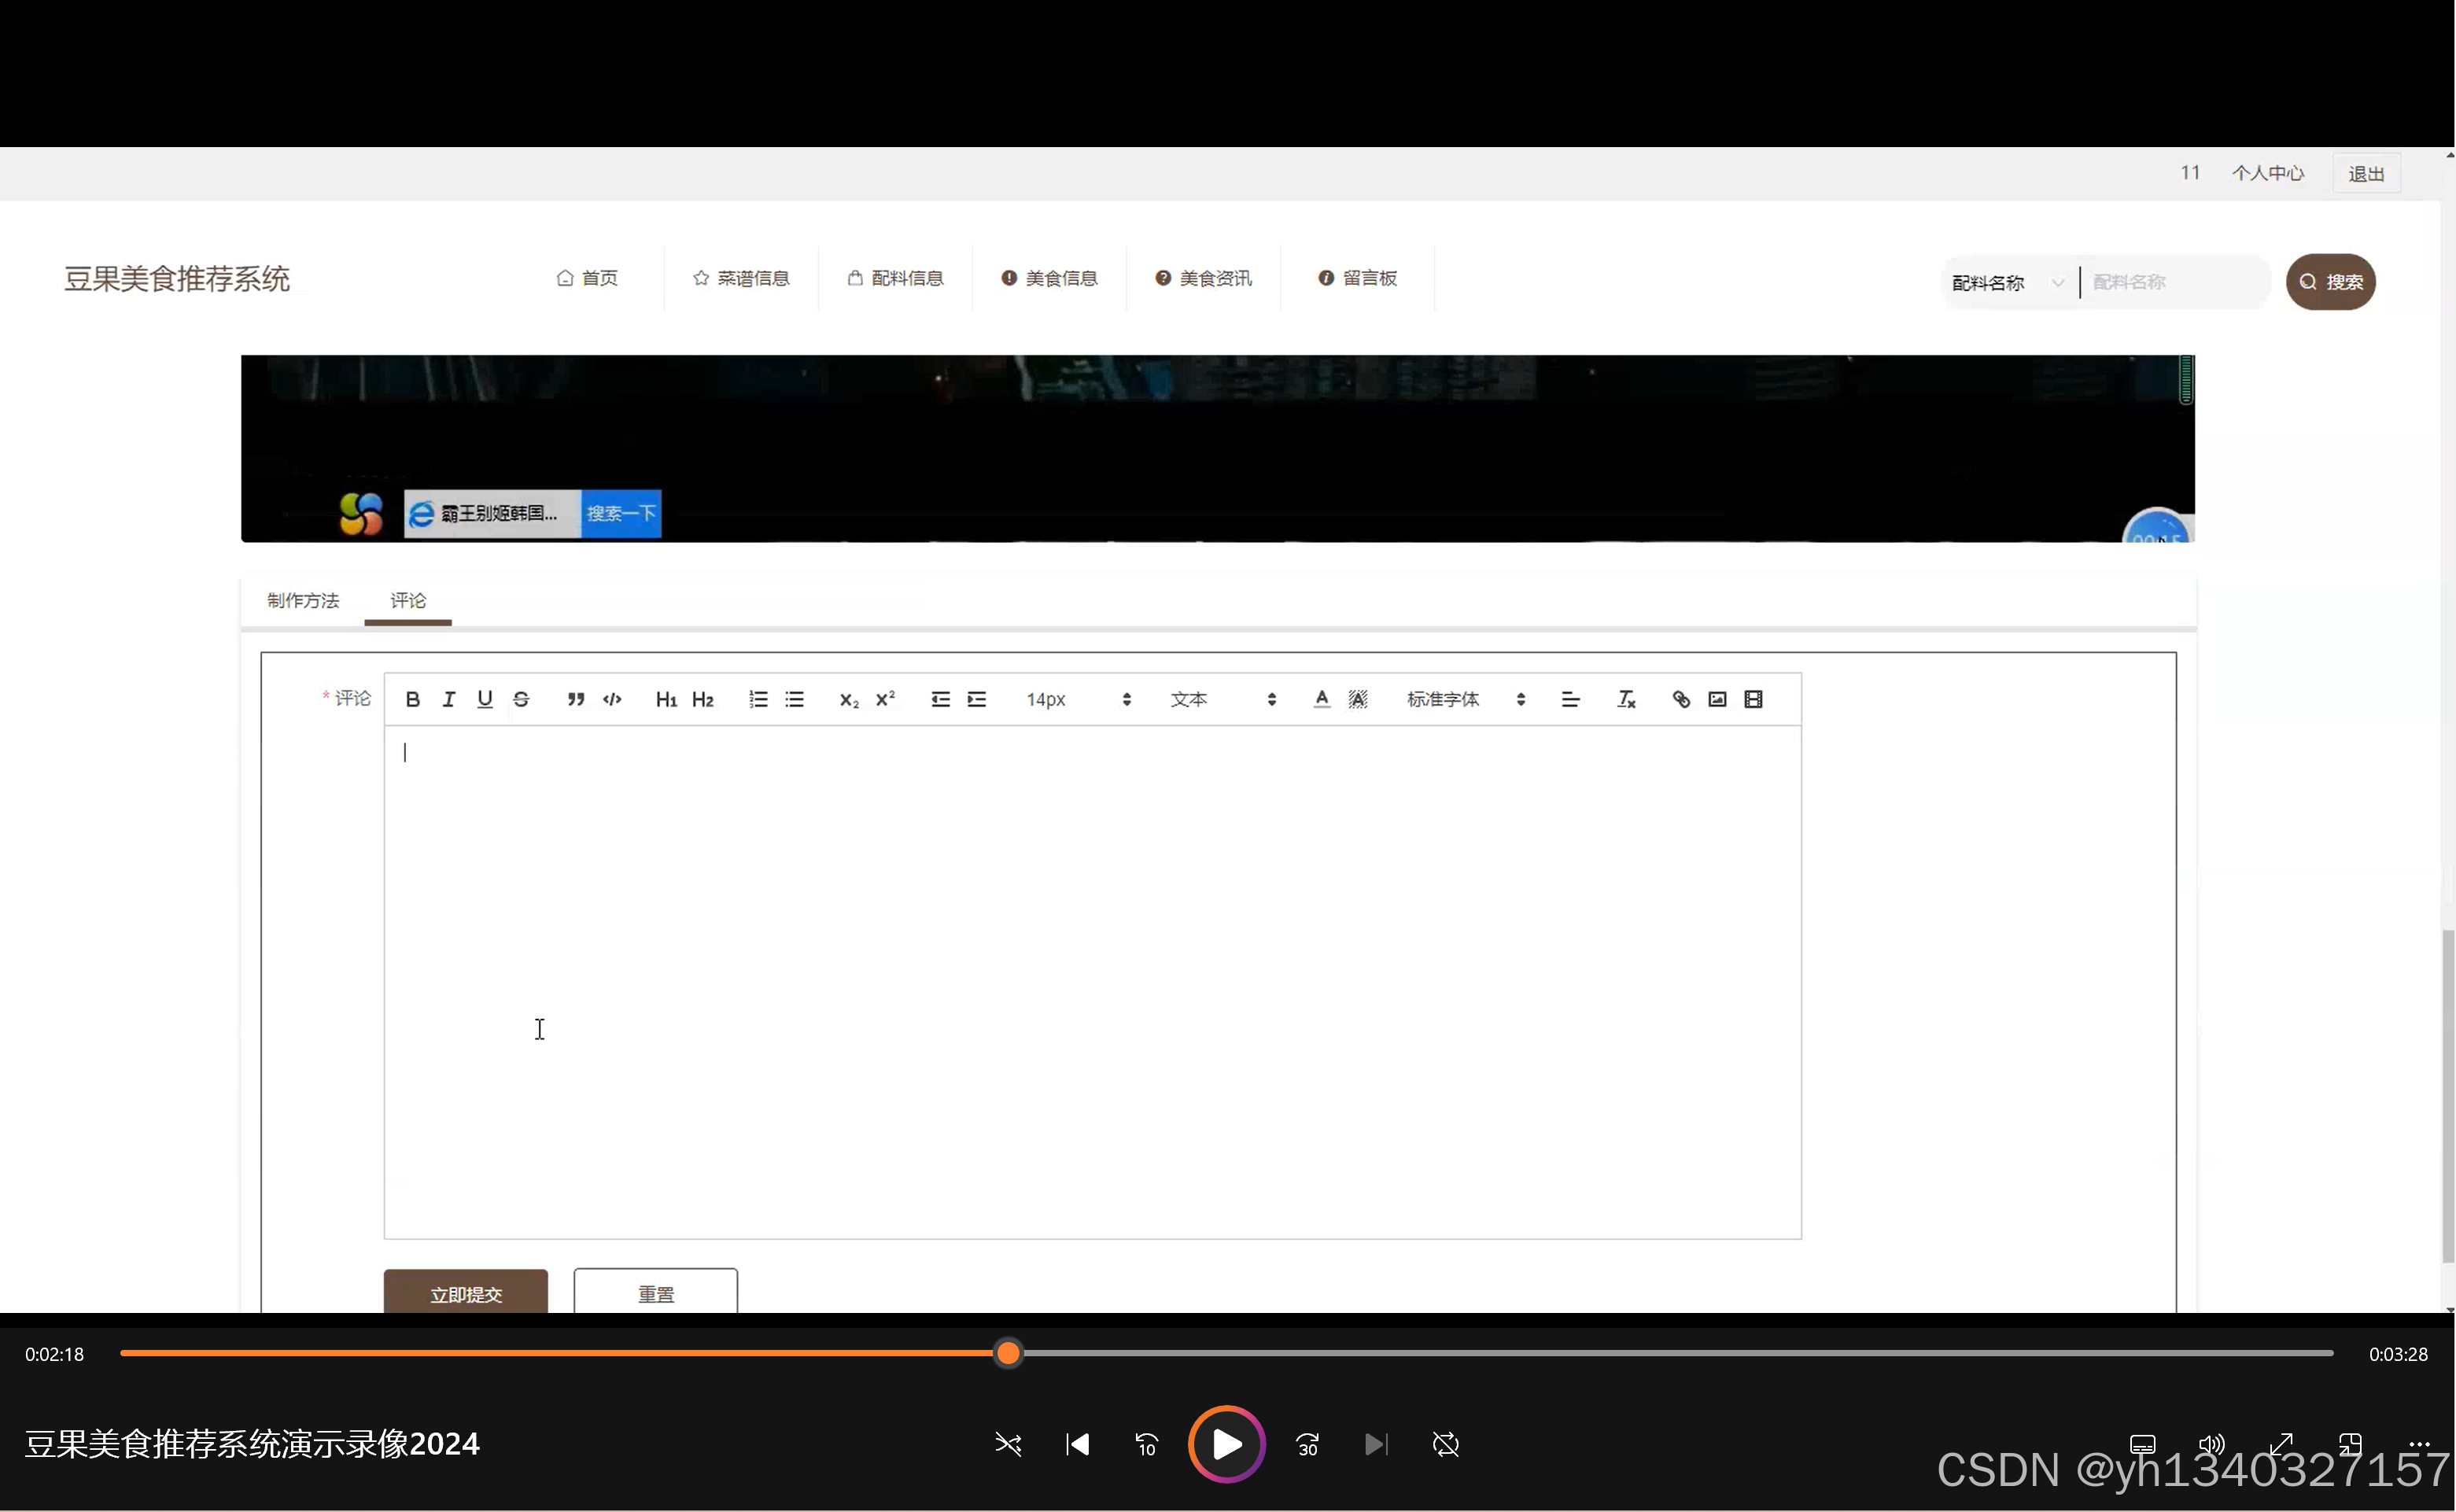Screen dimensions: 2456x1512
Task: Insert a code block in the editor
Action: coord(612,699)
